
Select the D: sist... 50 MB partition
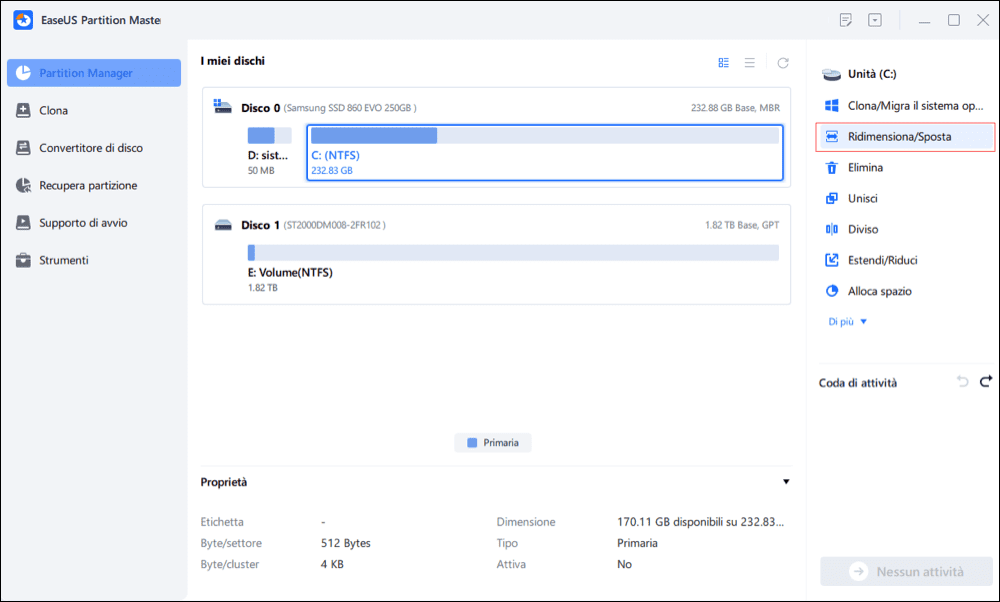pos(269,152)
